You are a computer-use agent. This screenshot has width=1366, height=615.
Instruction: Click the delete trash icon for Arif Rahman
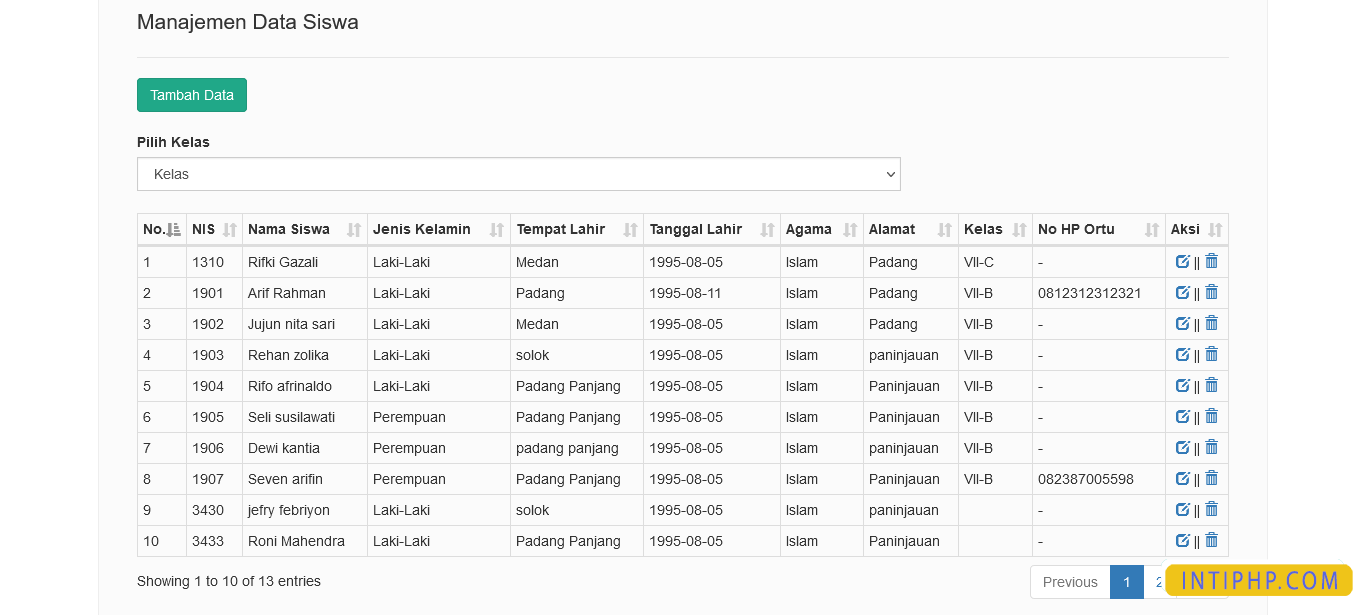(x=1211, y=292)
